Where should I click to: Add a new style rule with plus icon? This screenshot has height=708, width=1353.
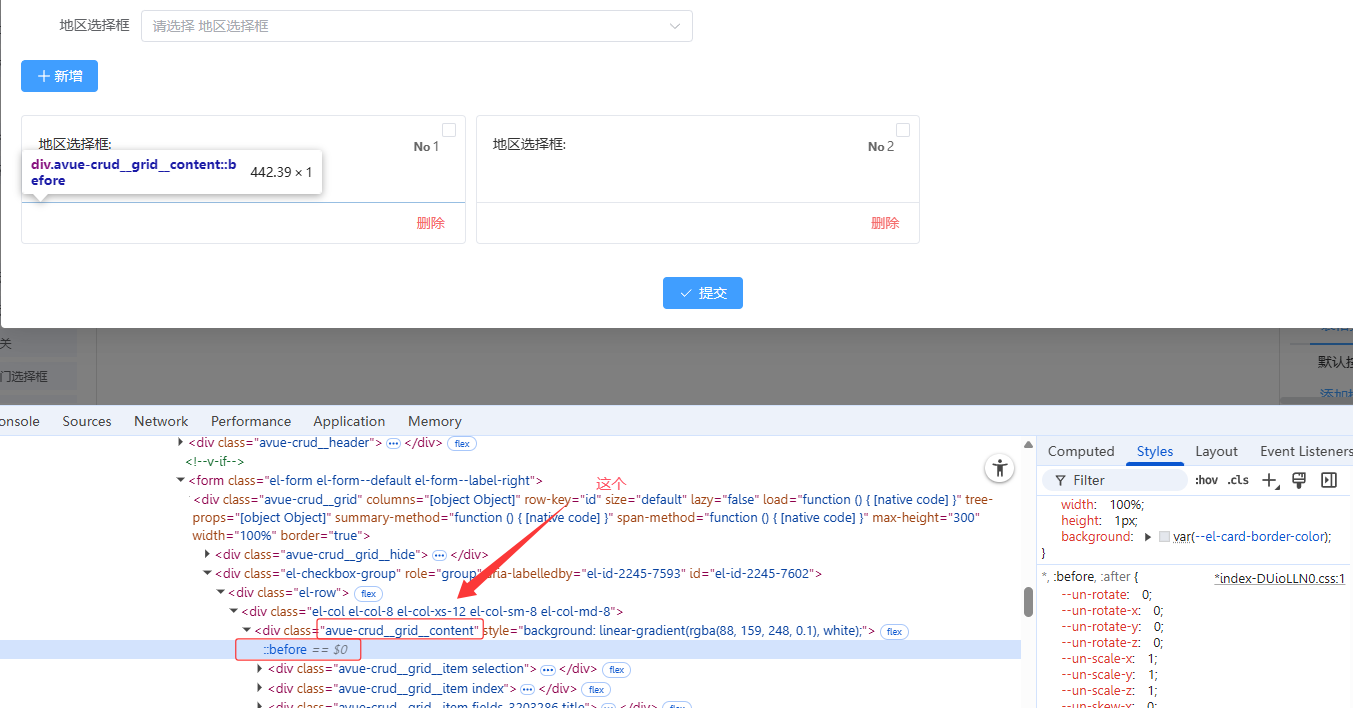1269,480
